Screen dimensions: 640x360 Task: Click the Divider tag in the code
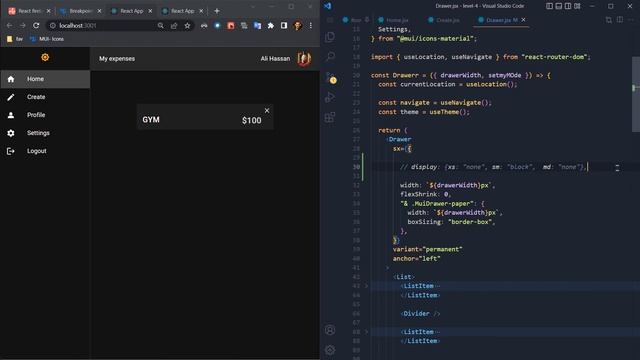(420, 313)
